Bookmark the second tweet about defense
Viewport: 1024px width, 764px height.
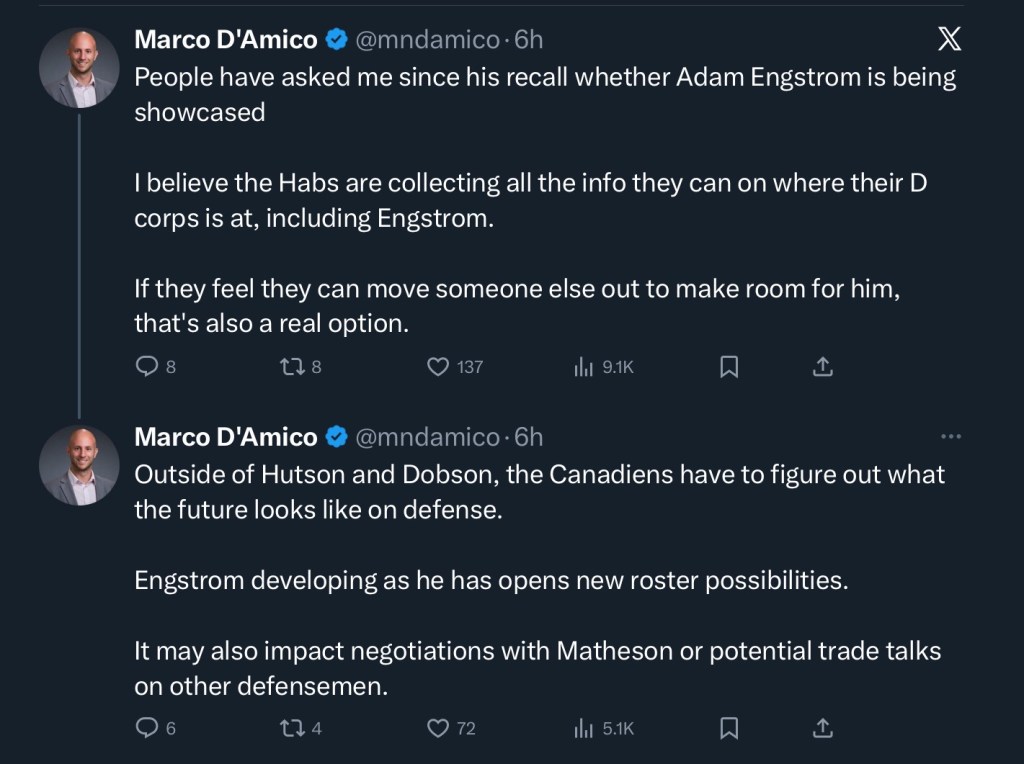coord(729,728)
